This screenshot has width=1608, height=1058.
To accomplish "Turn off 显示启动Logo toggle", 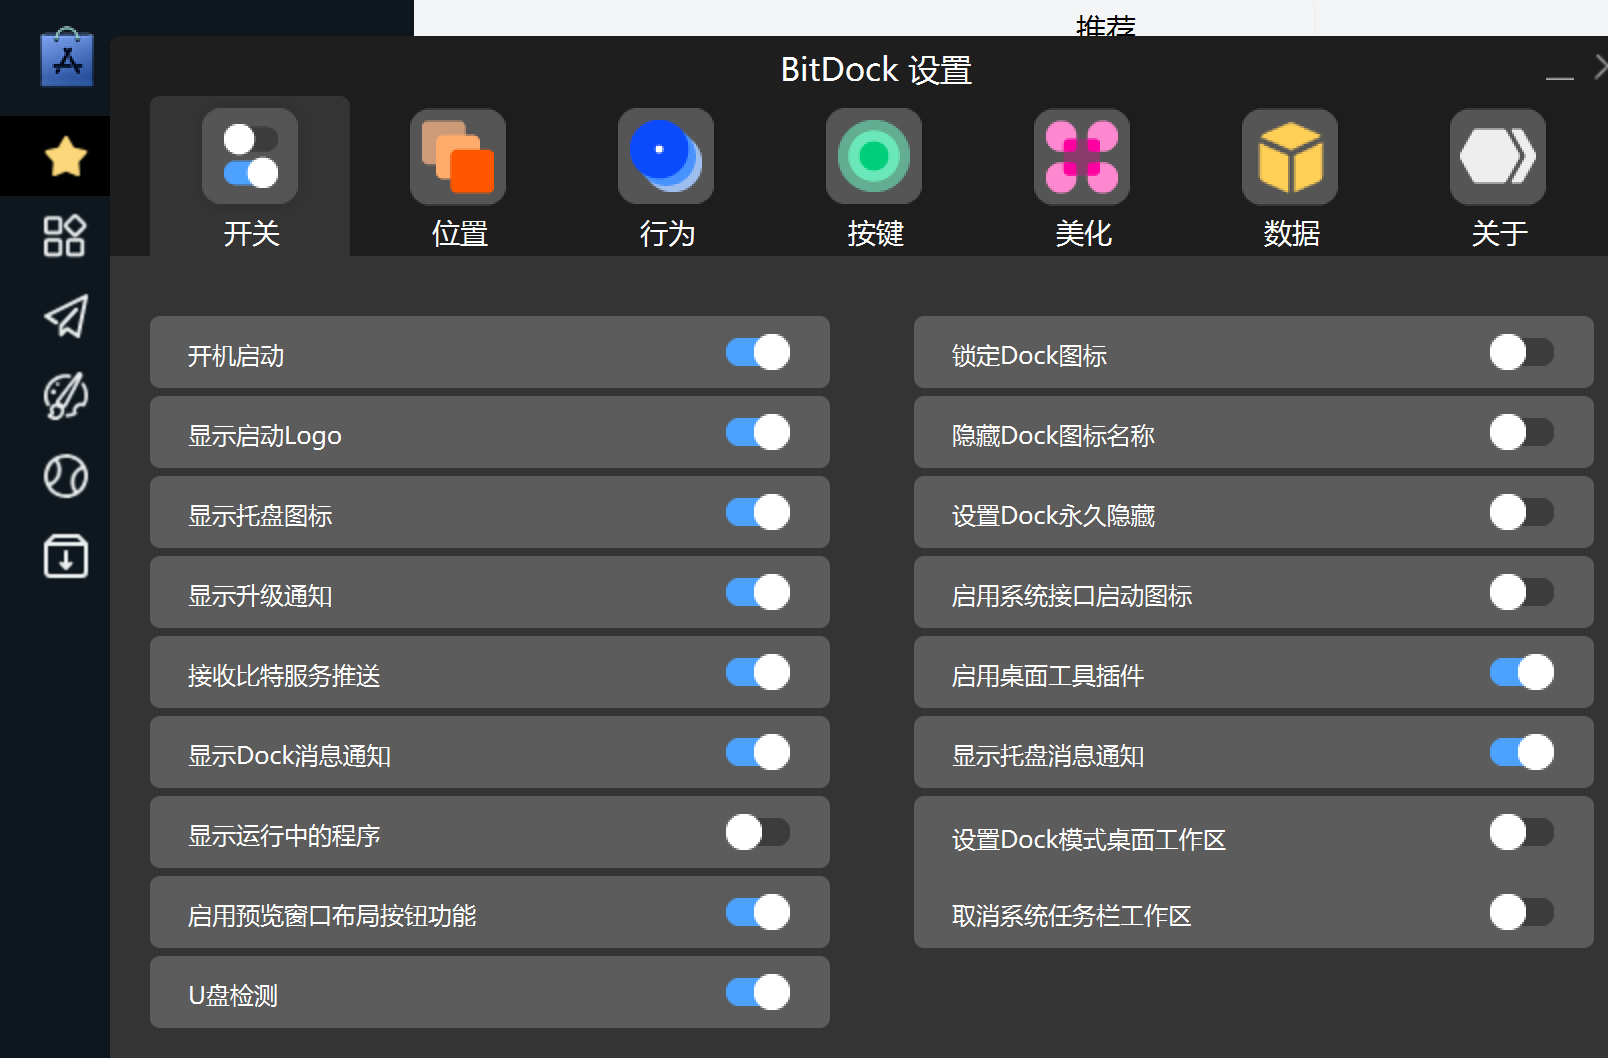I will click(758, 432).
